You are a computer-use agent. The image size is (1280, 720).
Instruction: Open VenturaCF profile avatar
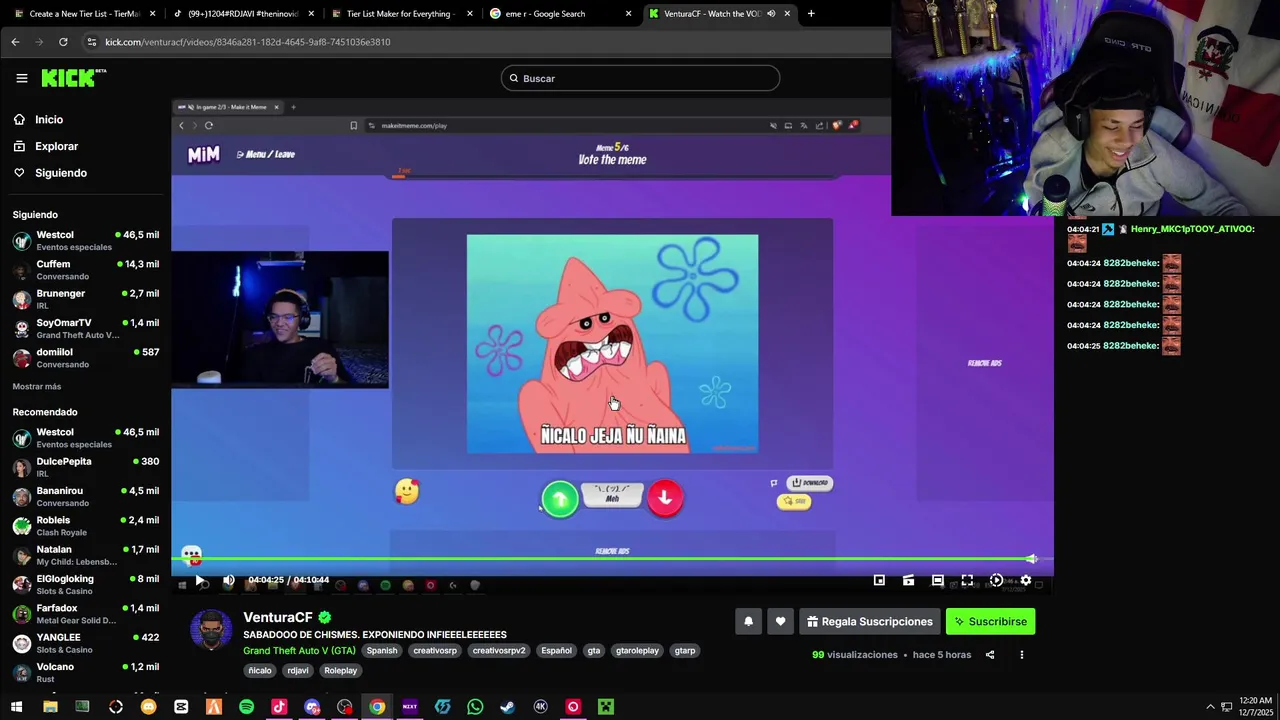click(211, 630)
